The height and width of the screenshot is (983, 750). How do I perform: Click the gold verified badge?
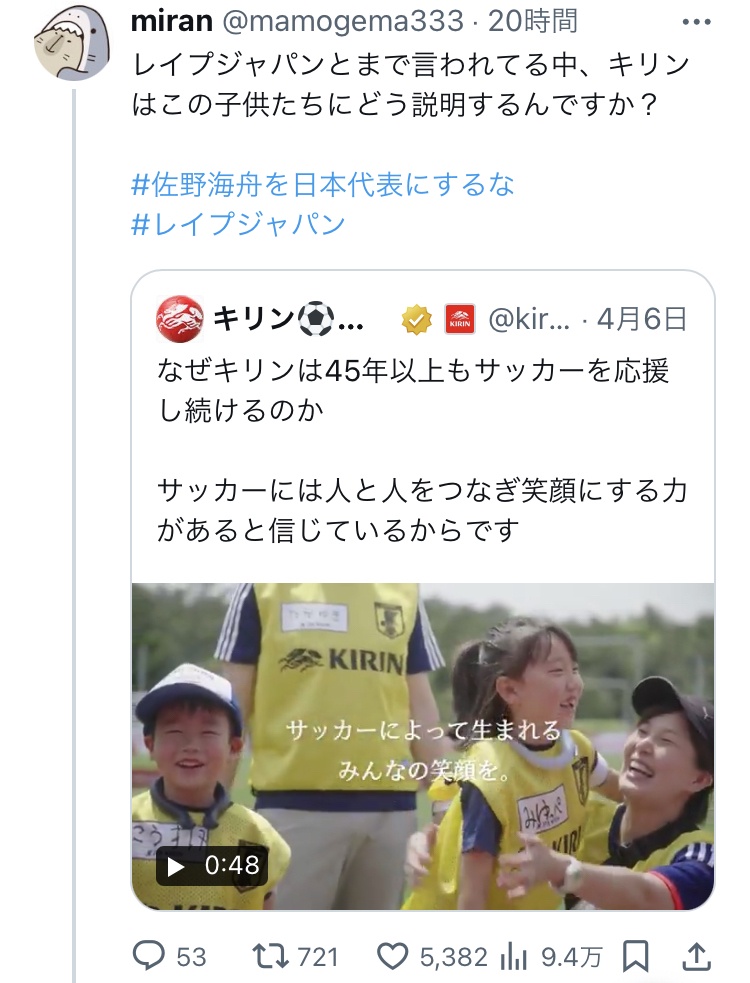(x=416, y=320)
